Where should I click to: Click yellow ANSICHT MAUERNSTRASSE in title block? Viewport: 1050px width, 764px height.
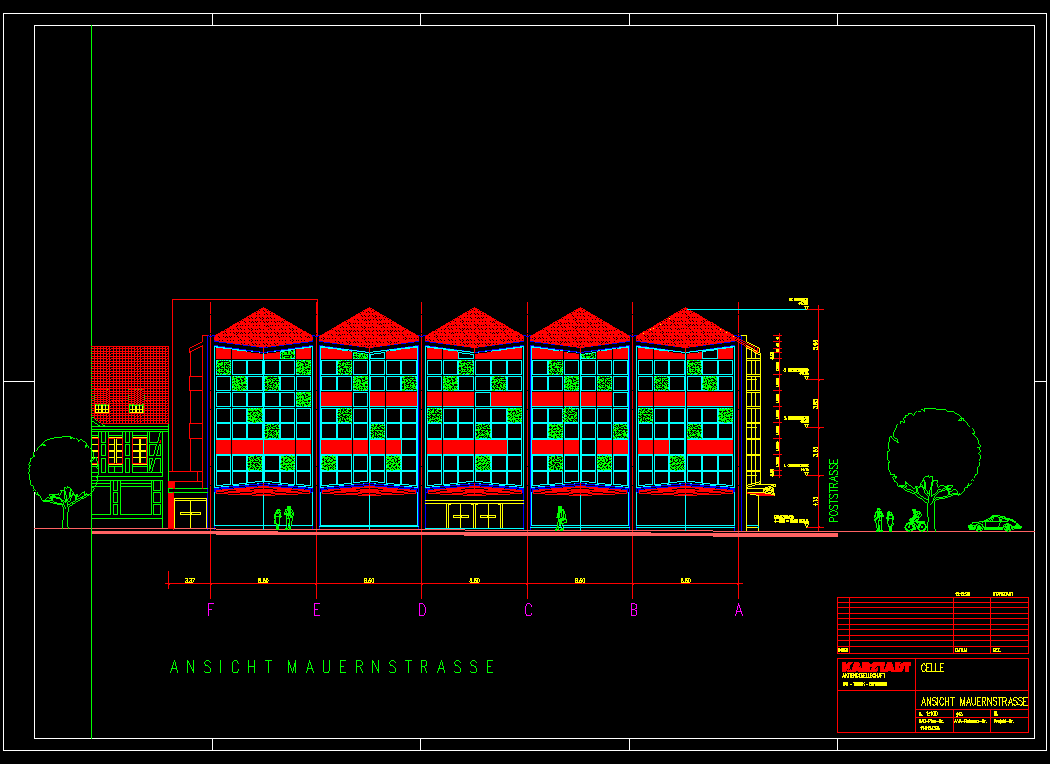coord(972,701)
